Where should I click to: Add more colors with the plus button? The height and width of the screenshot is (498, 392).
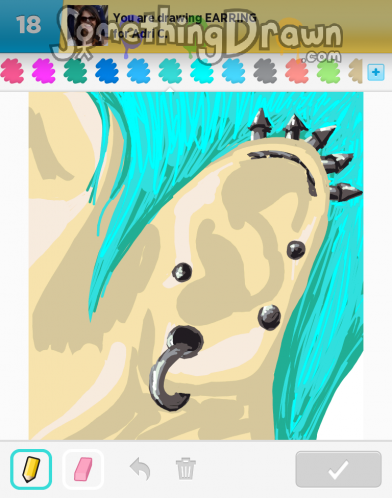pyautogui.click(x=376, y=72)
